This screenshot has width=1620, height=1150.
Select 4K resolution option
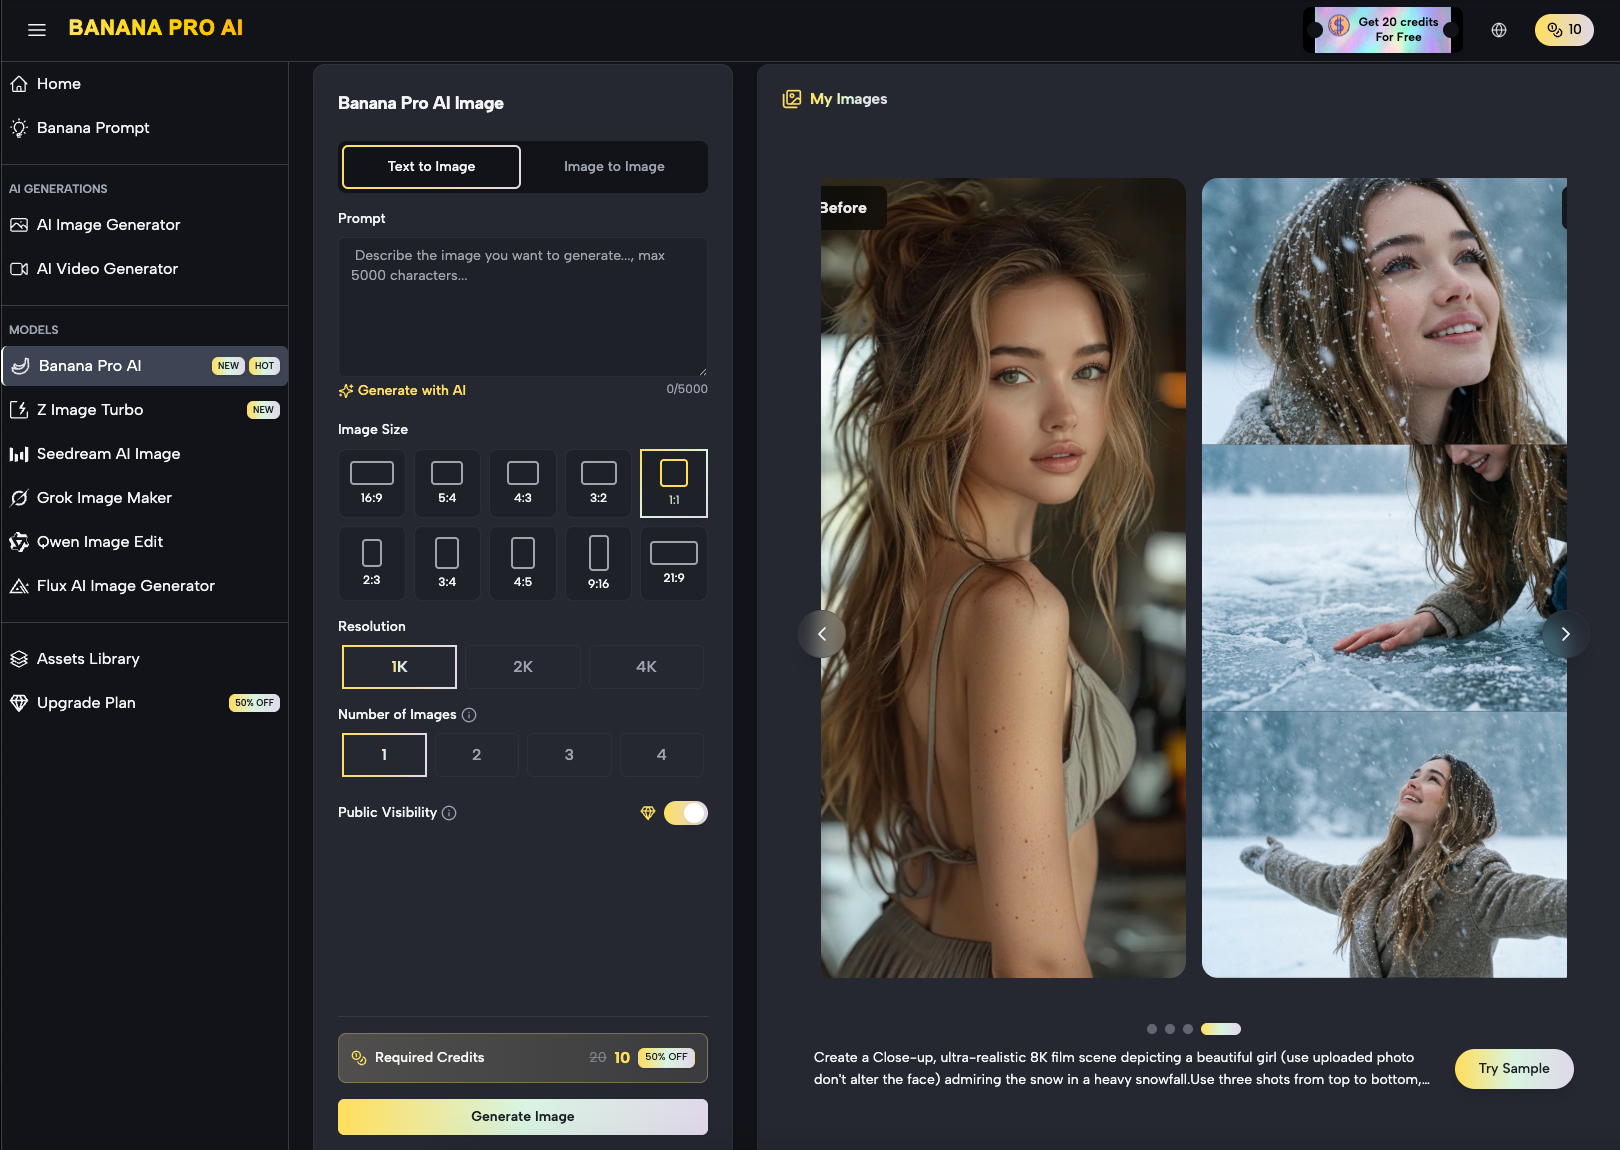(x=646, y=667)
